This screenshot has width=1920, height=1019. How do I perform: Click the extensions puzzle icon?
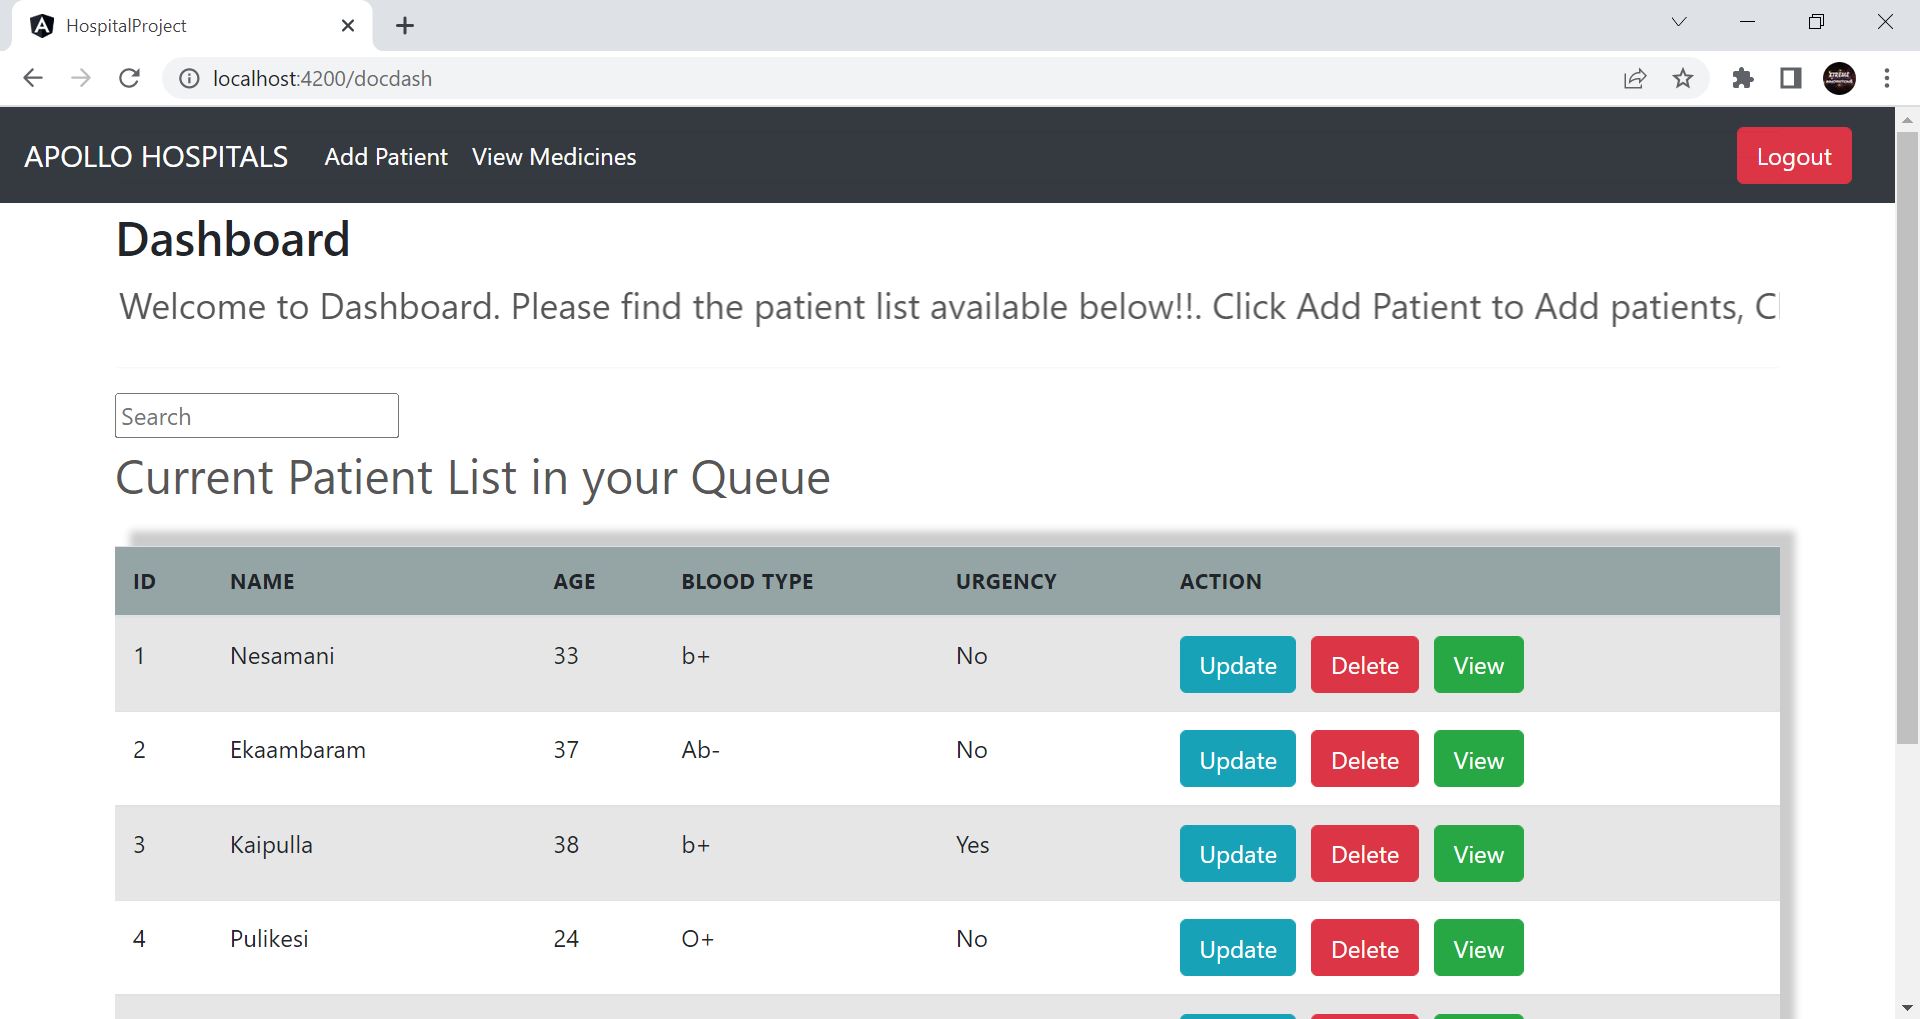point(1743,78)
